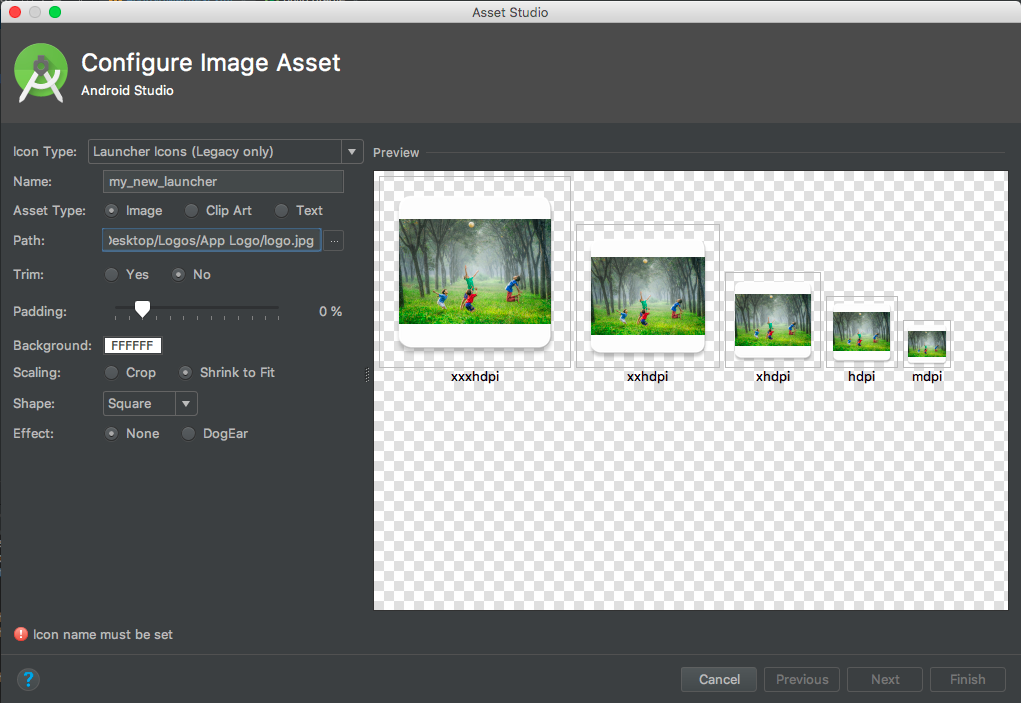1021x703 pixels.
Task: Click the Finish button
Action: pos(967,679)
